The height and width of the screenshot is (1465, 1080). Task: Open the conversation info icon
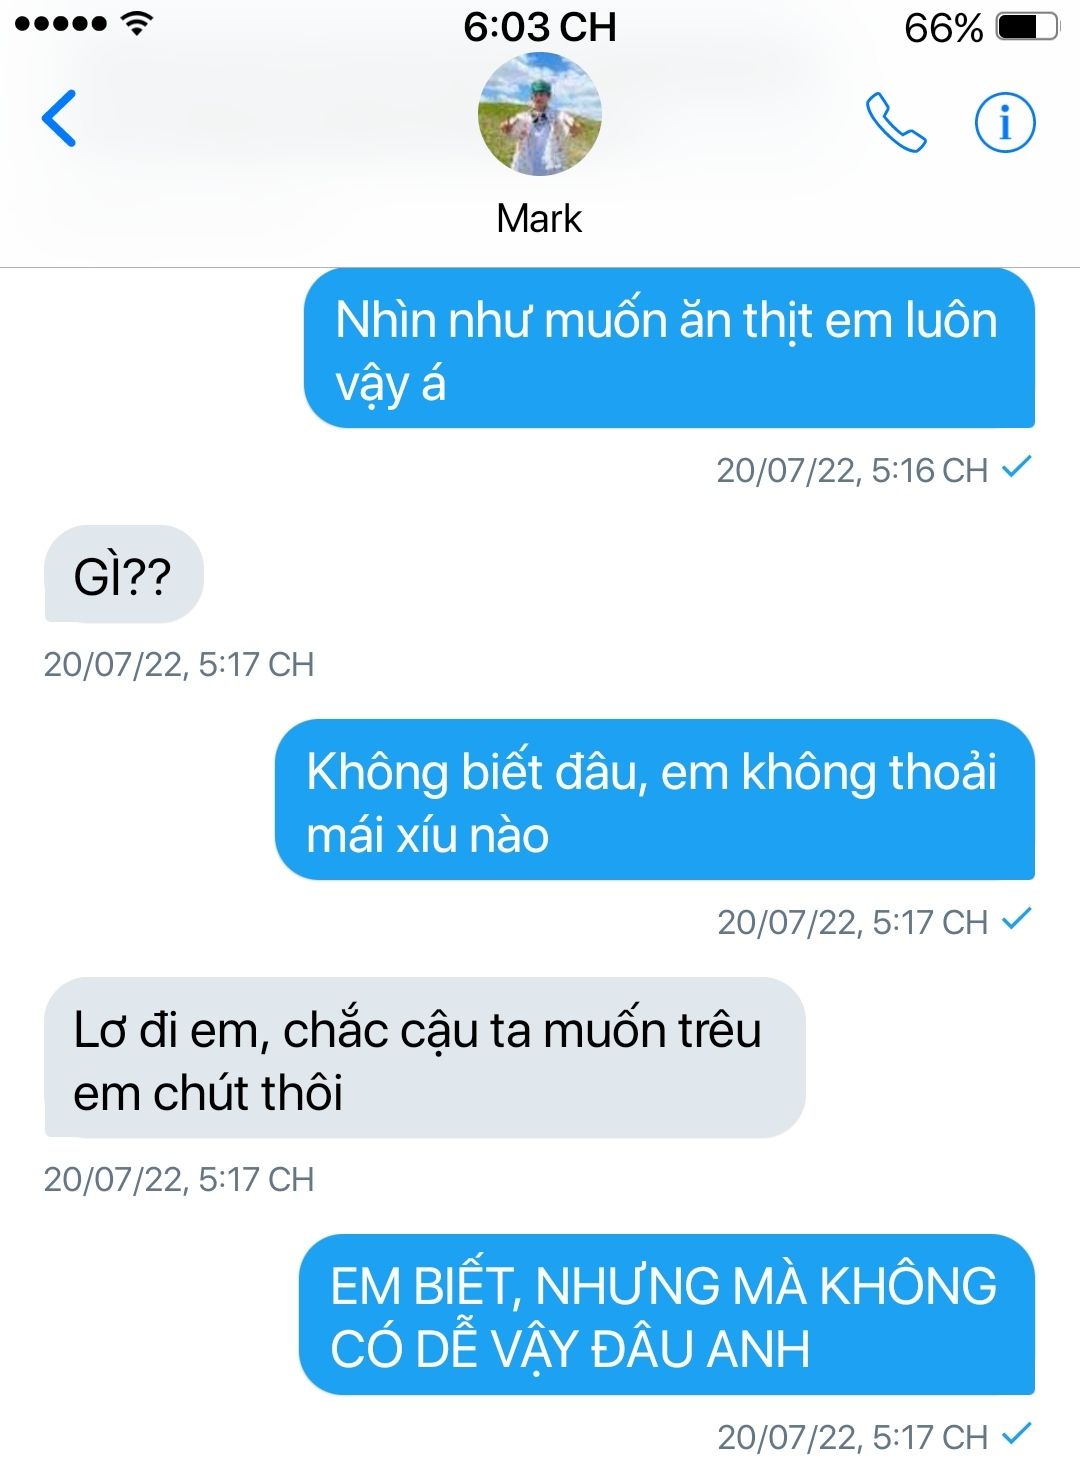(1004, 122)
